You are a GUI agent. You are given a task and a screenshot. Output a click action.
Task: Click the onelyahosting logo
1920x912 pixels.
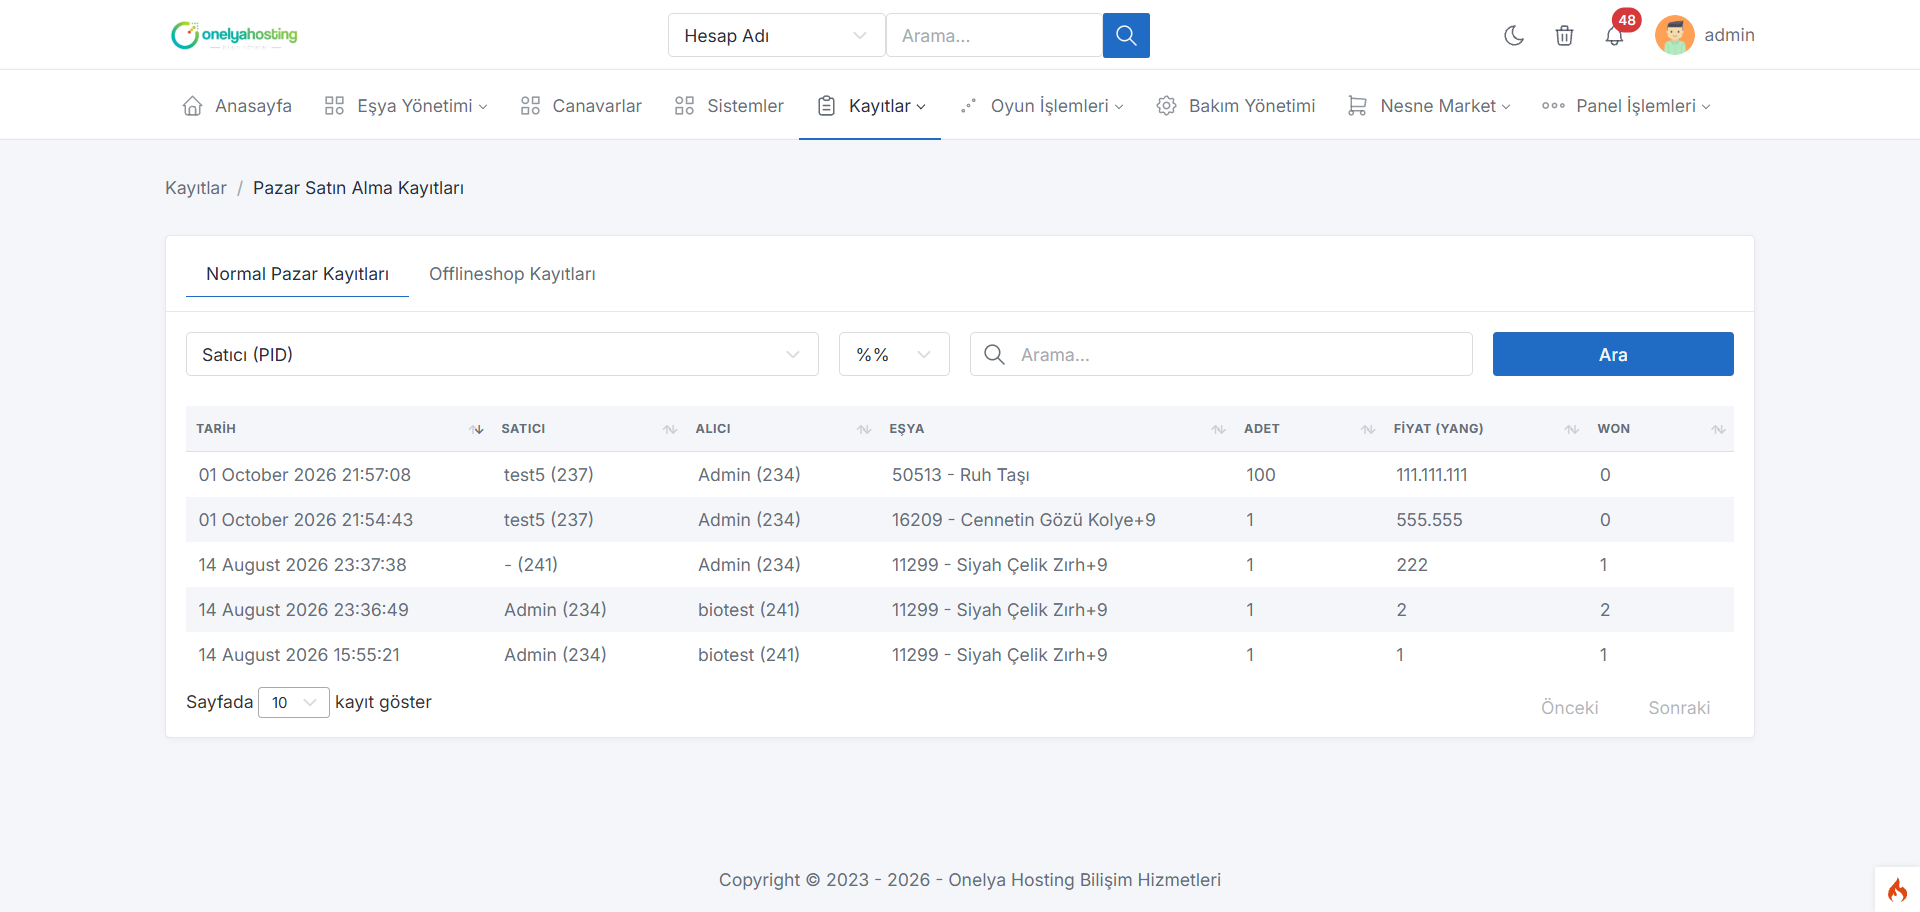(234, 35)
